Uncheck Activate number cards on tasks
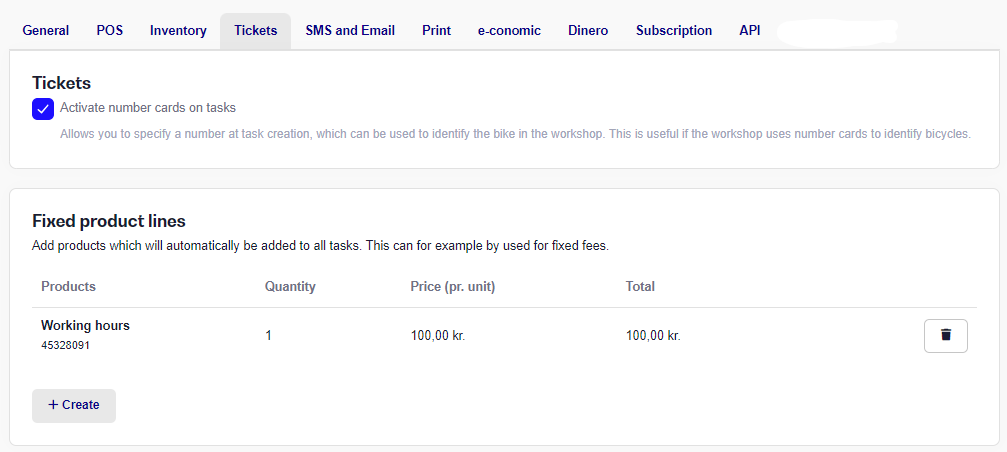The image size is (1007, 452). tap(43, 109)
